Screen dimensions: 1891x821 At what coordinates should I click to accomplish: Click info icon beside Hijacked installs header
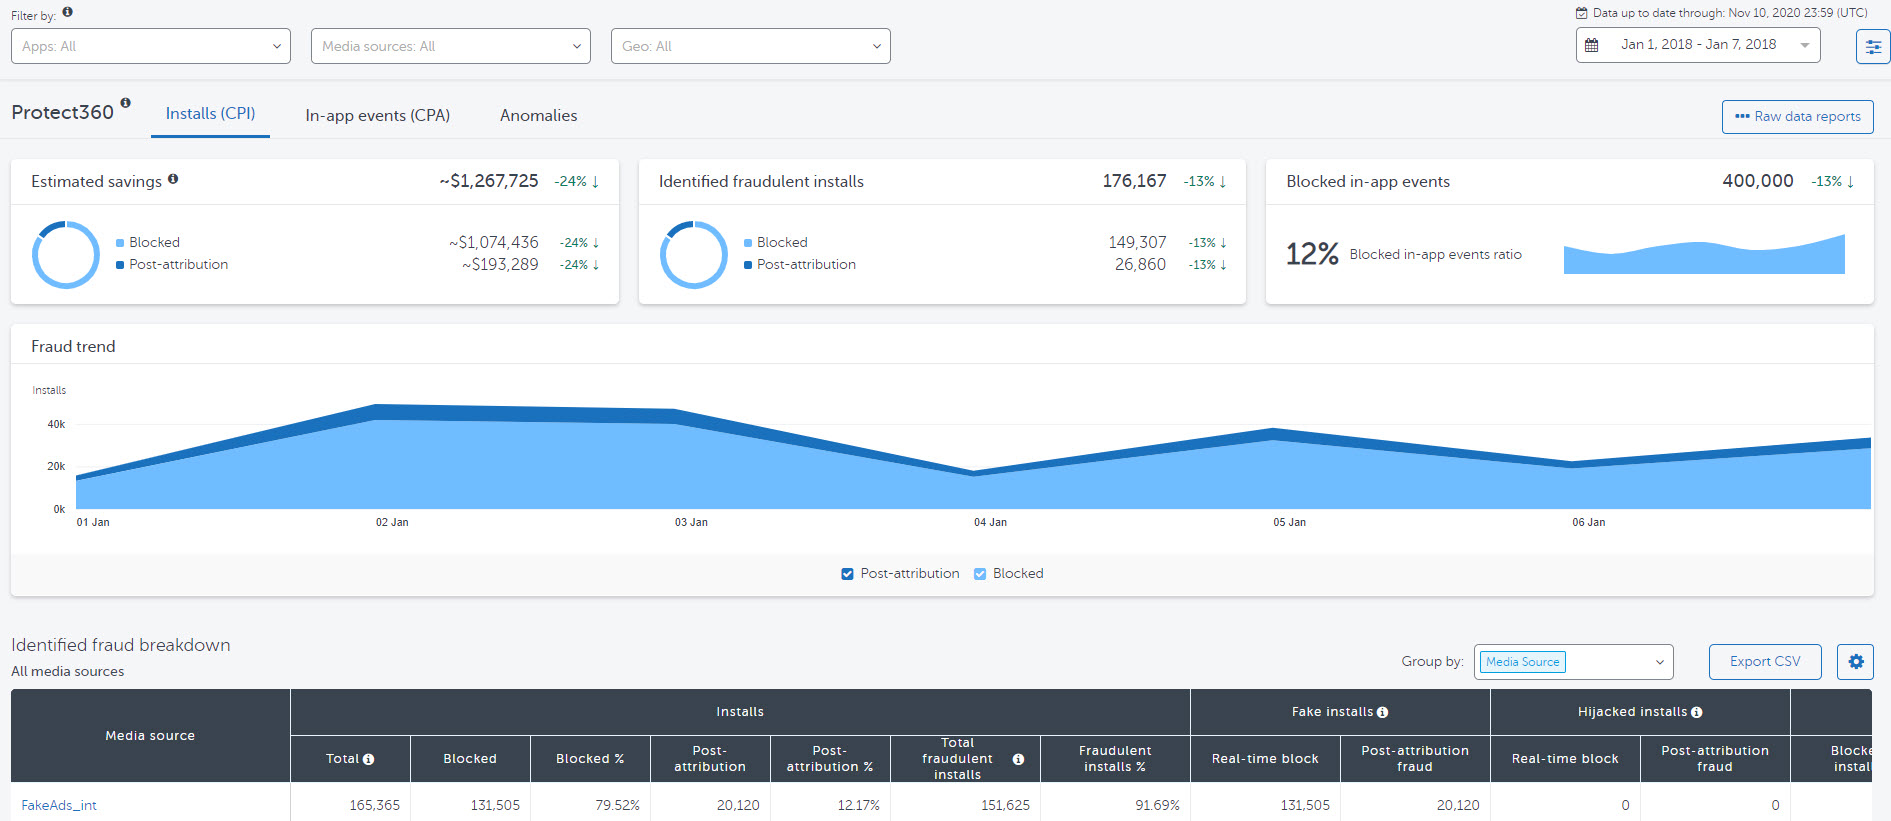tap(1696, 712)
